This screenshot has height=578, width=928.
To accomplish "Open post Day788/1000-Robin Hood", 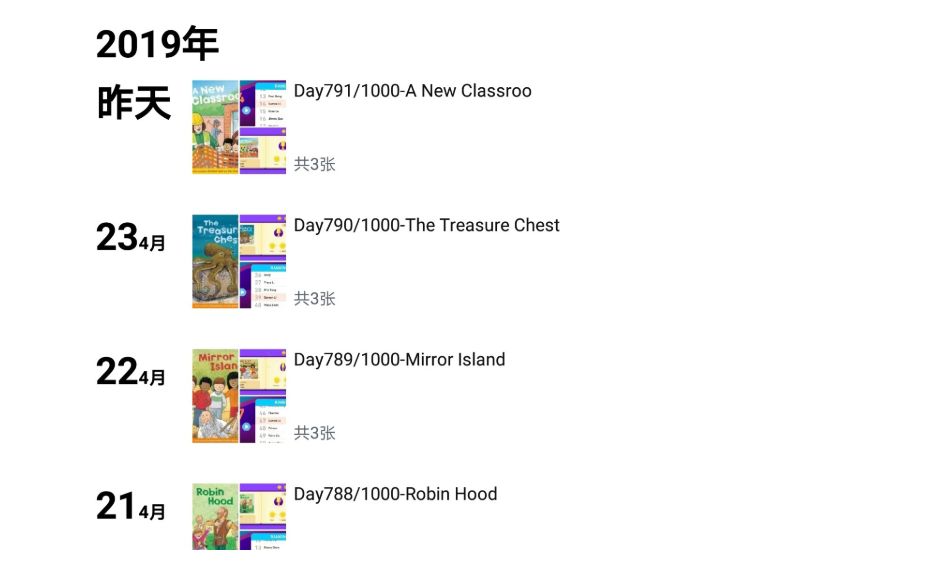I will tap(395, 494).
